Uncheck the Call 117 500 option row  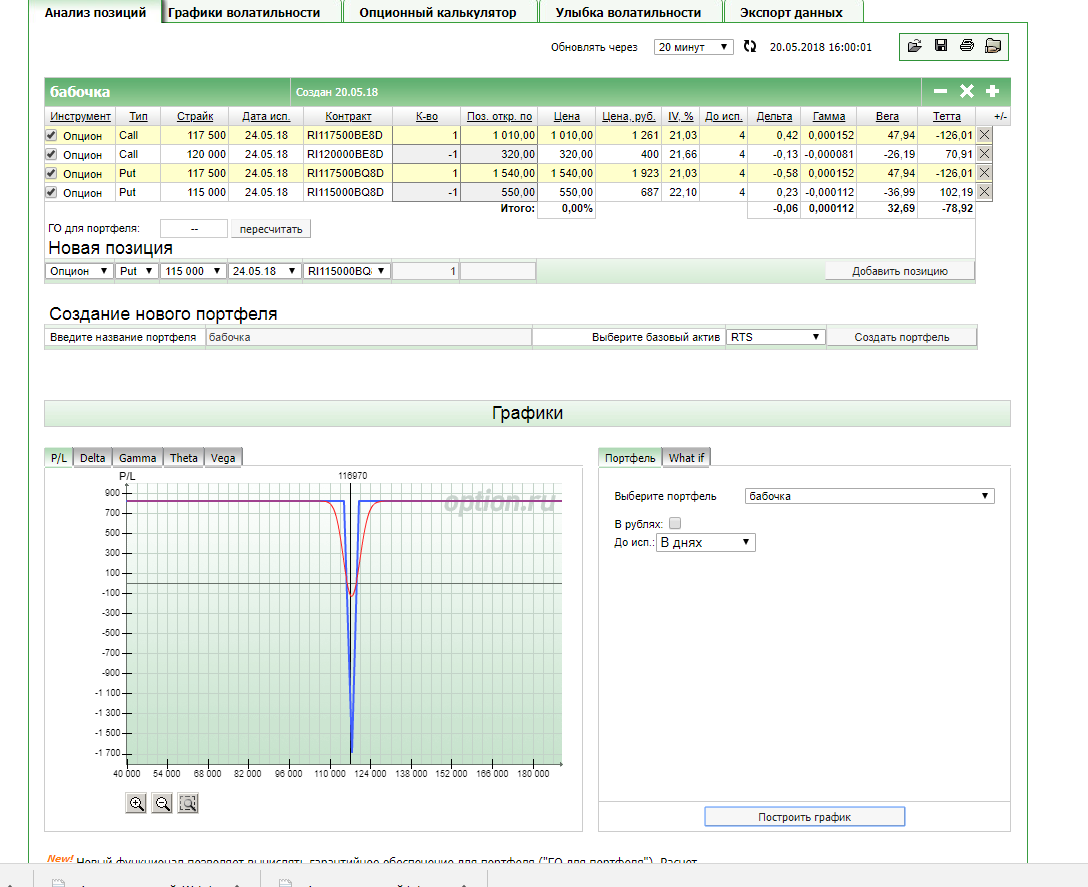pyautogui.click(x=52, y=135)
